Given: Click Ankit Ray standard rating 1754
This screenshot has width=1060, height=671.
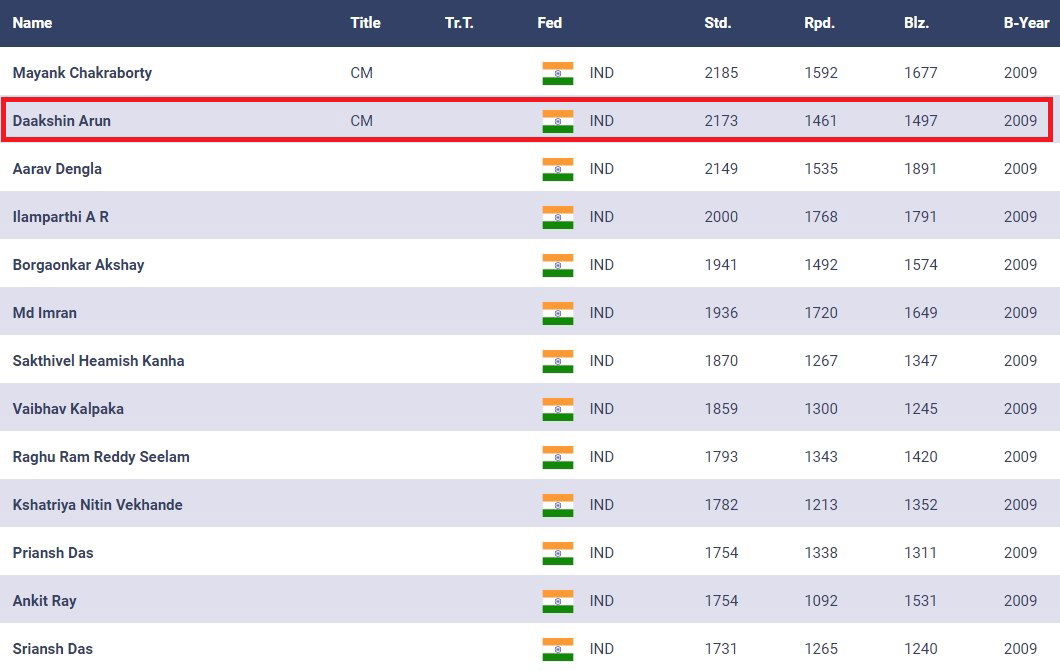Looking at the screenshot, I should click(721, 601).
